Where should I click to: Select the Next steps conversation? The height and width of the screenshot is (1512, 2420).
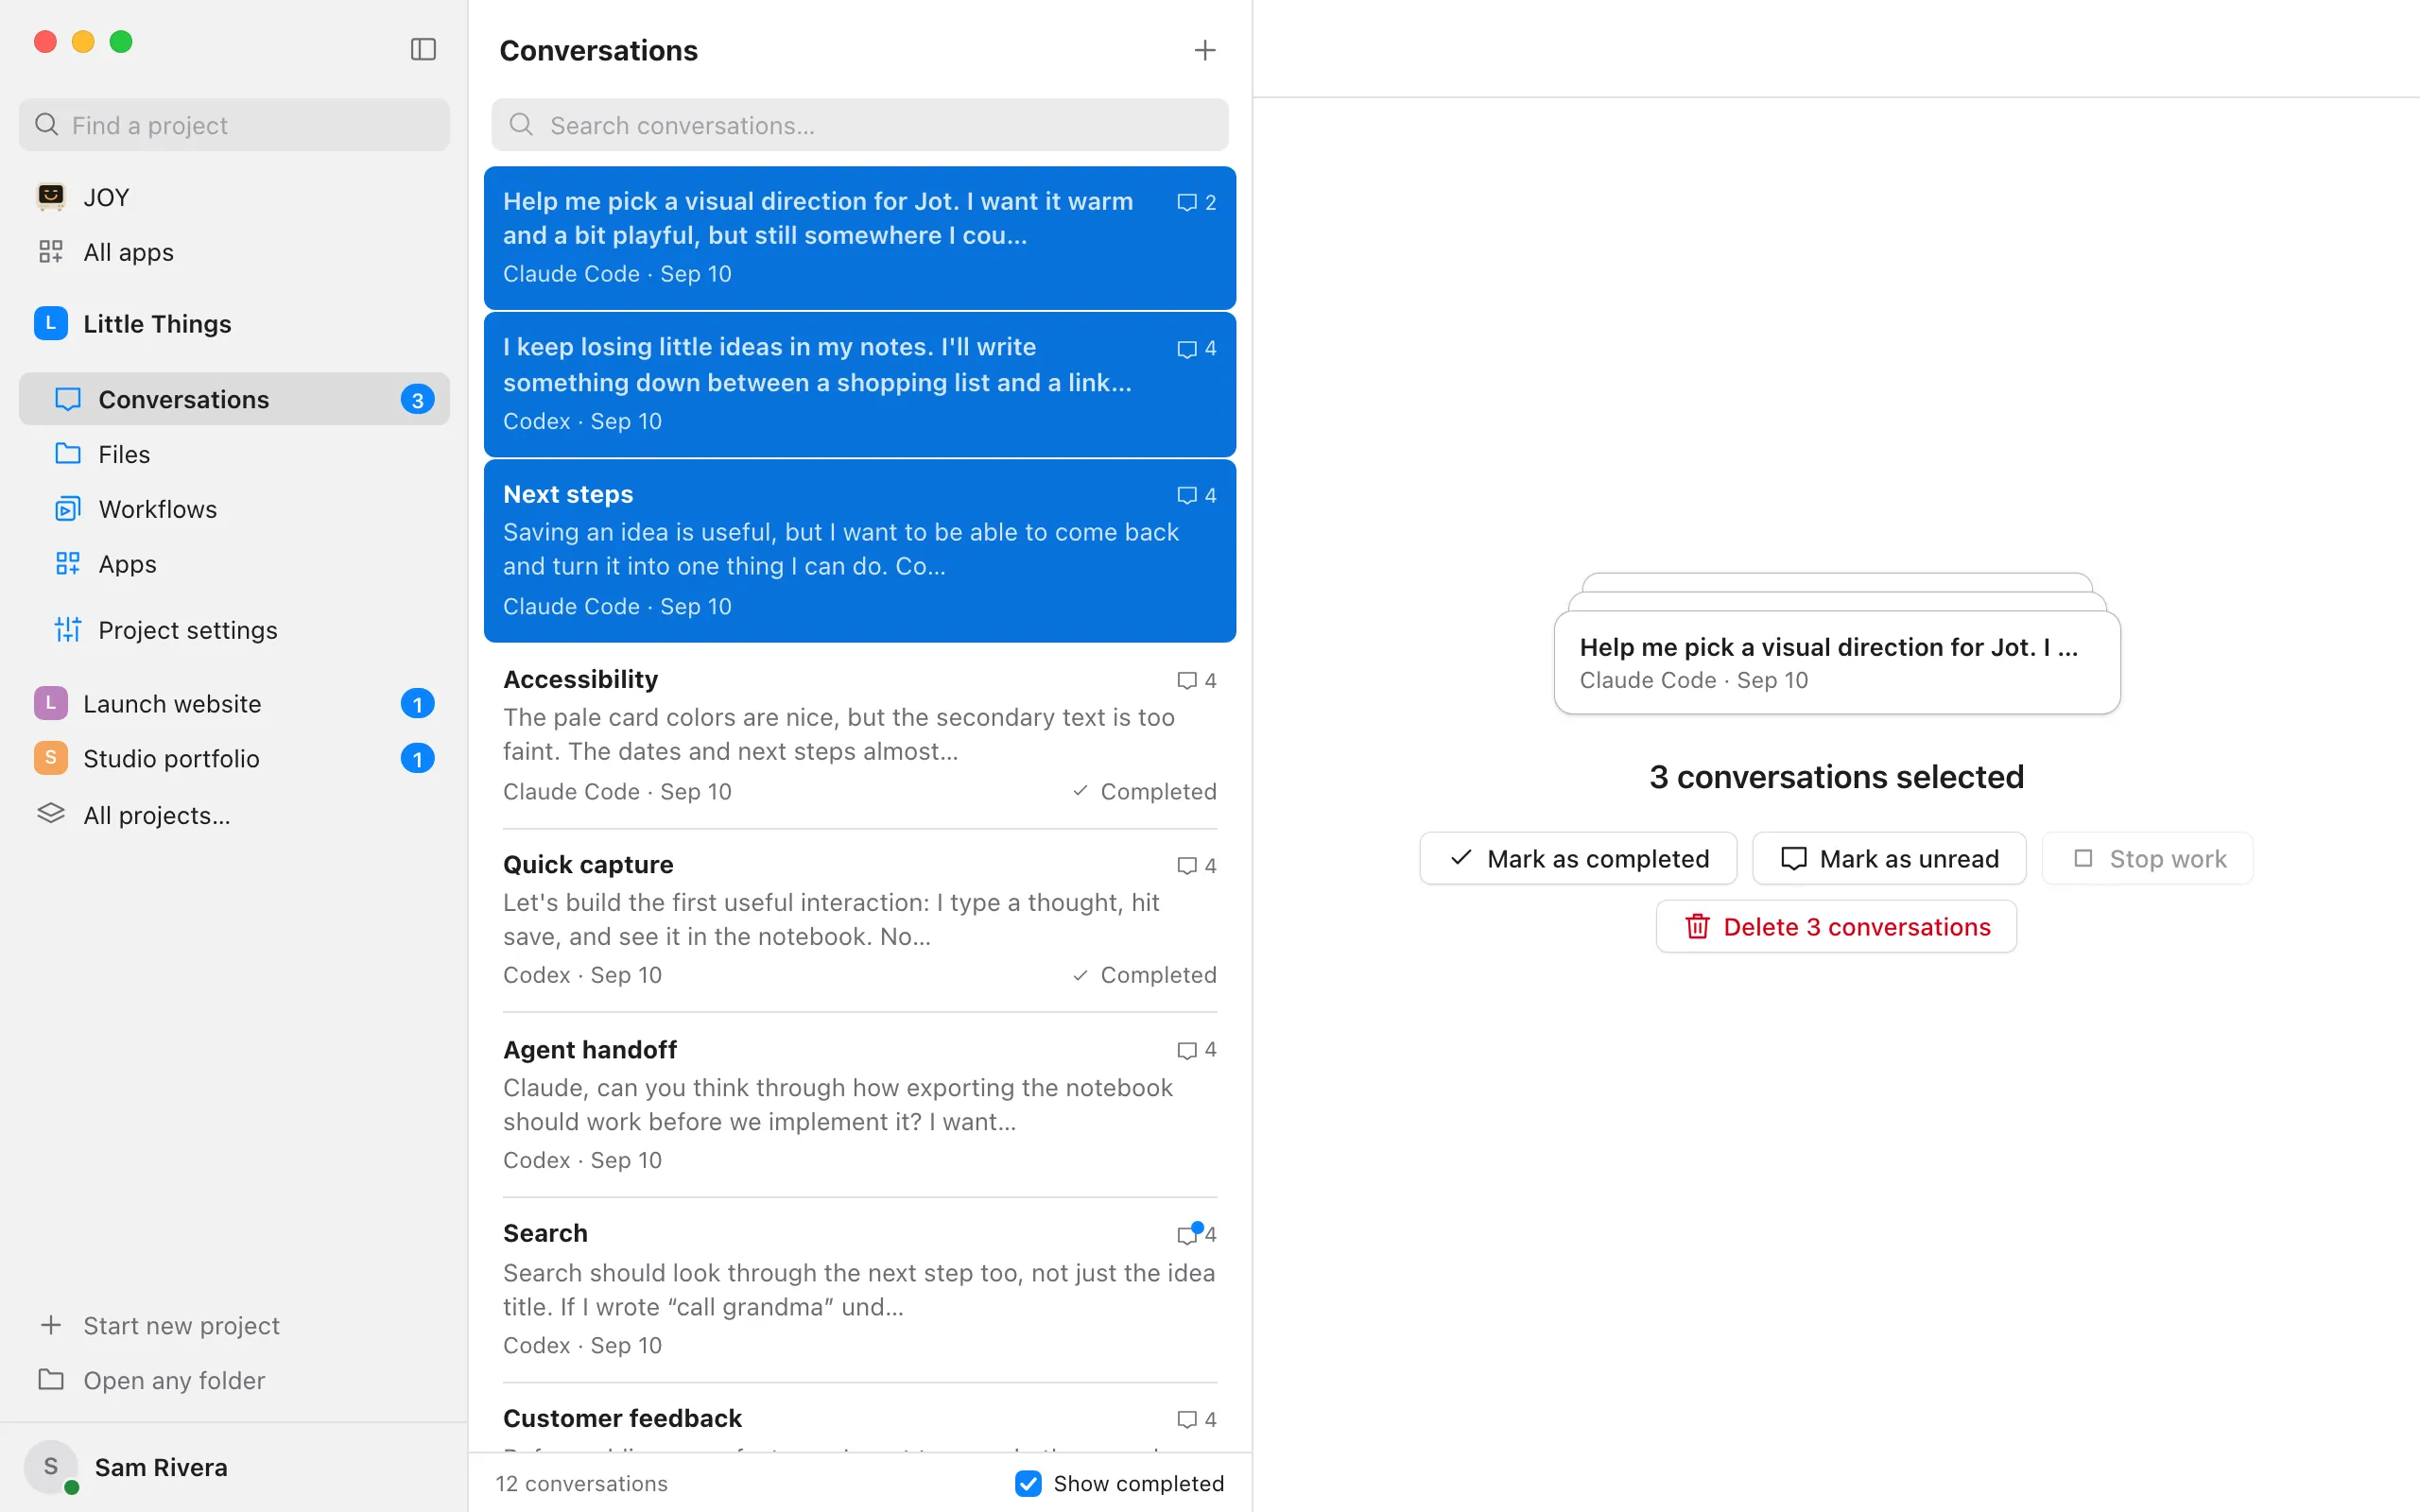pos(860,551)
